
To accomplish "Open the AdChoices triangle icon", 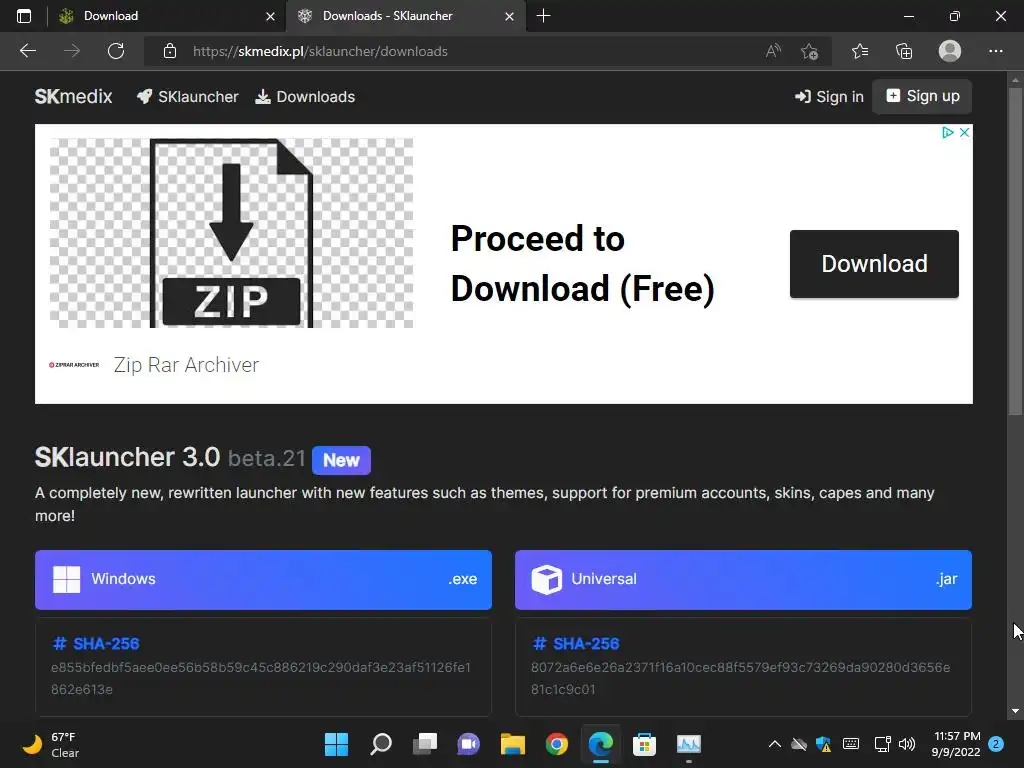I will point(948,133).
